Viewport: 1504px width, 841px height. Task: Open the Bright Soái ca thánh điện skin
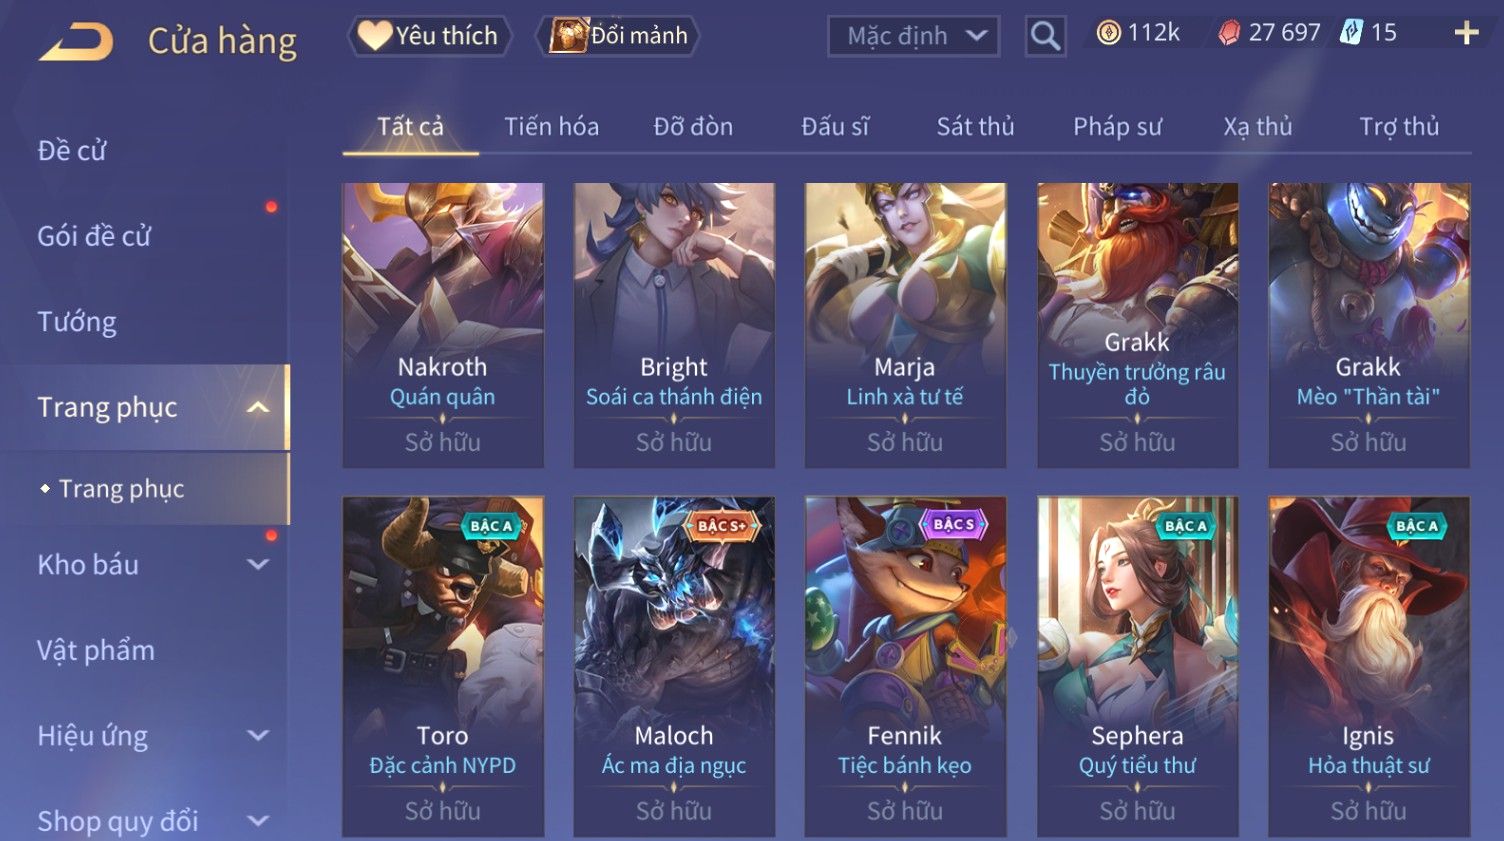click(x=674, y=325)
